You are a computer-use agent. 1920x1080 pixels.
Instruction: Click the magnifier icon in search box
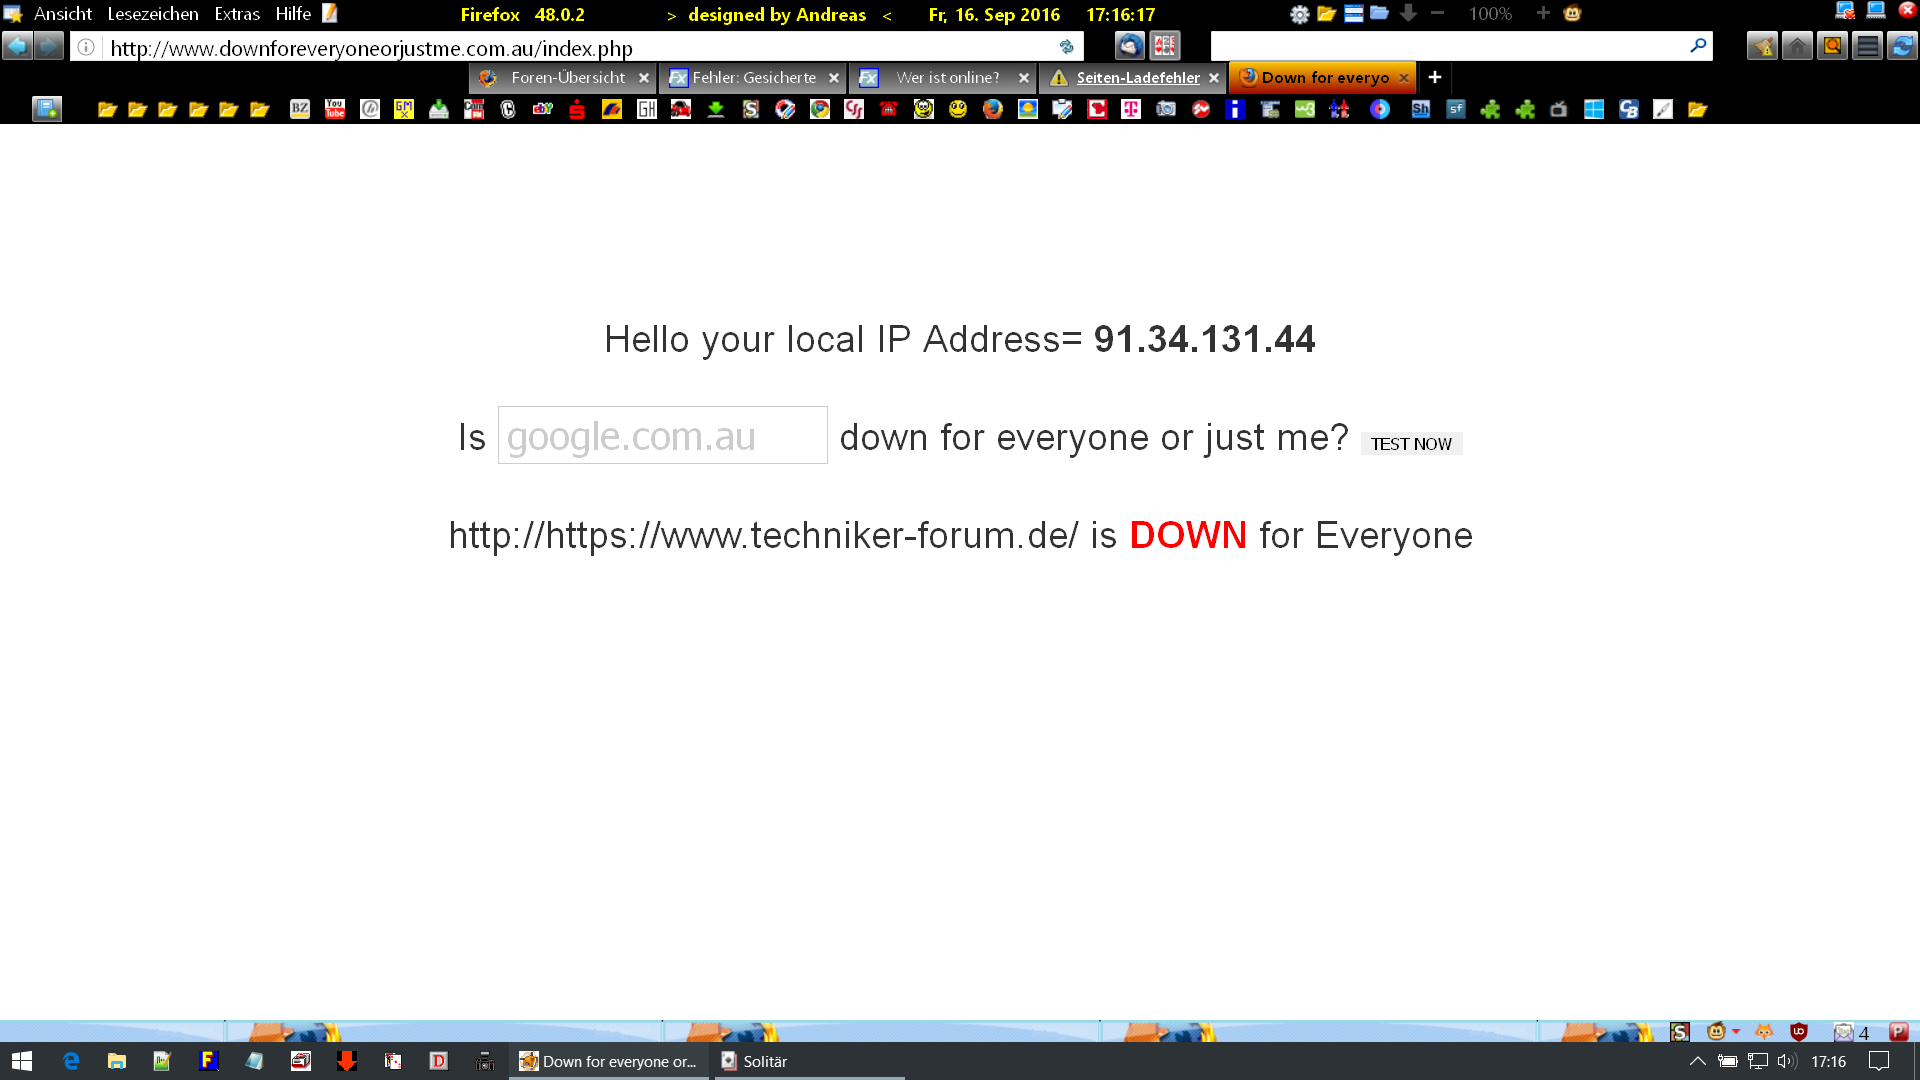pos(1697,46)
